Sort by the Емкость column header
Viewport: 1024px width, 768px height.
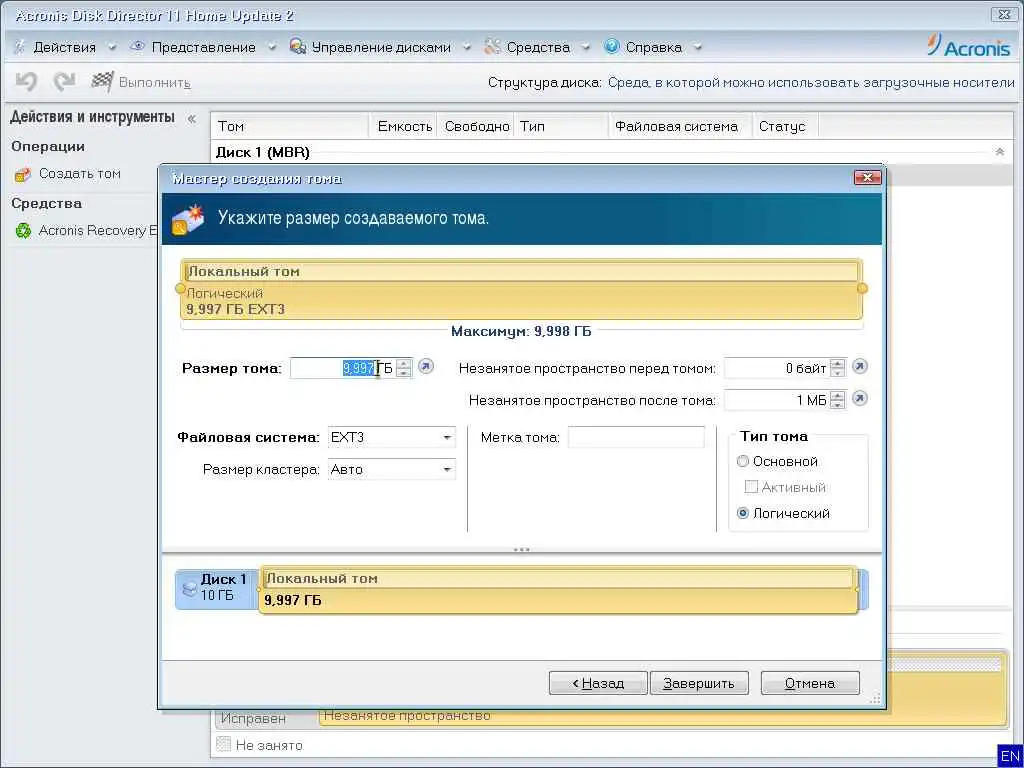click(404, 126)
